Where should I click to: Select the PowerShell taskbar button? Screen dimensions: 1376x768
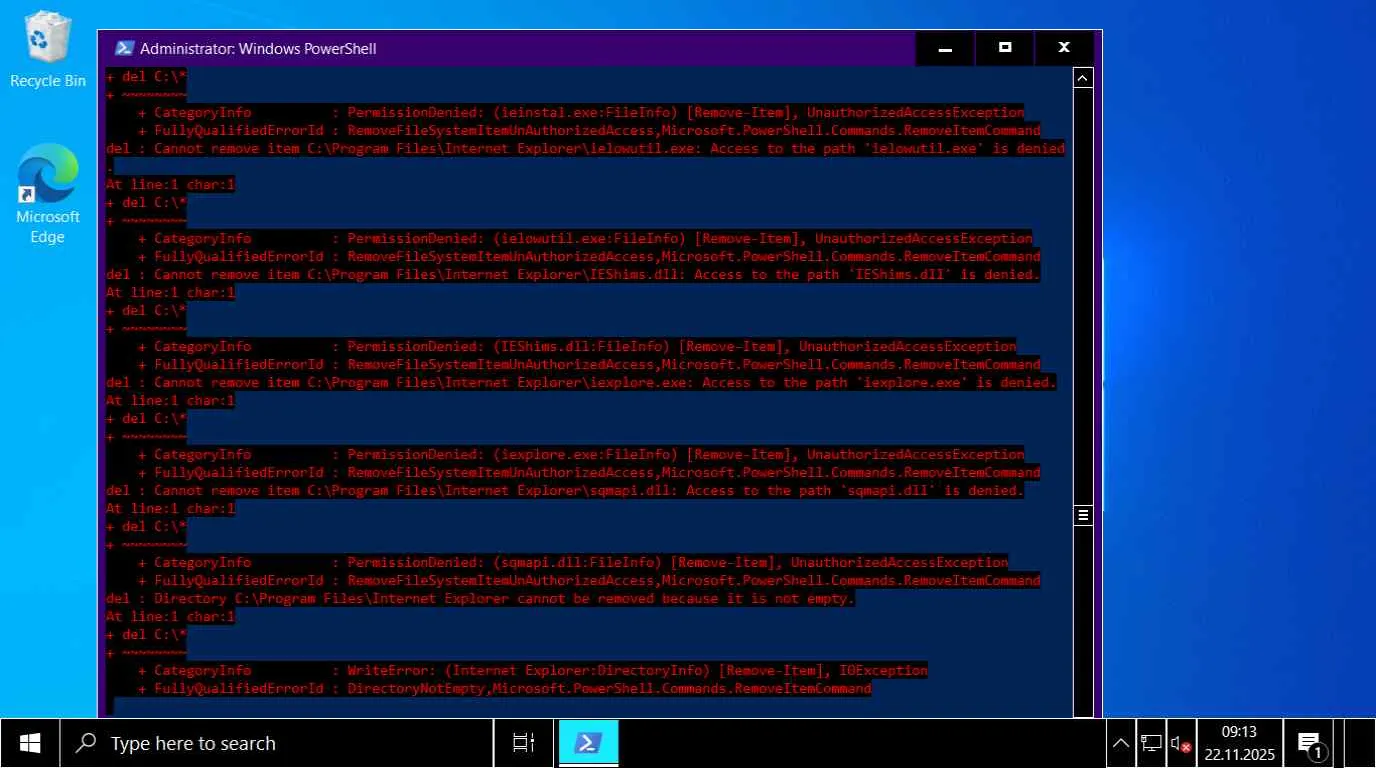pos(588,743)
